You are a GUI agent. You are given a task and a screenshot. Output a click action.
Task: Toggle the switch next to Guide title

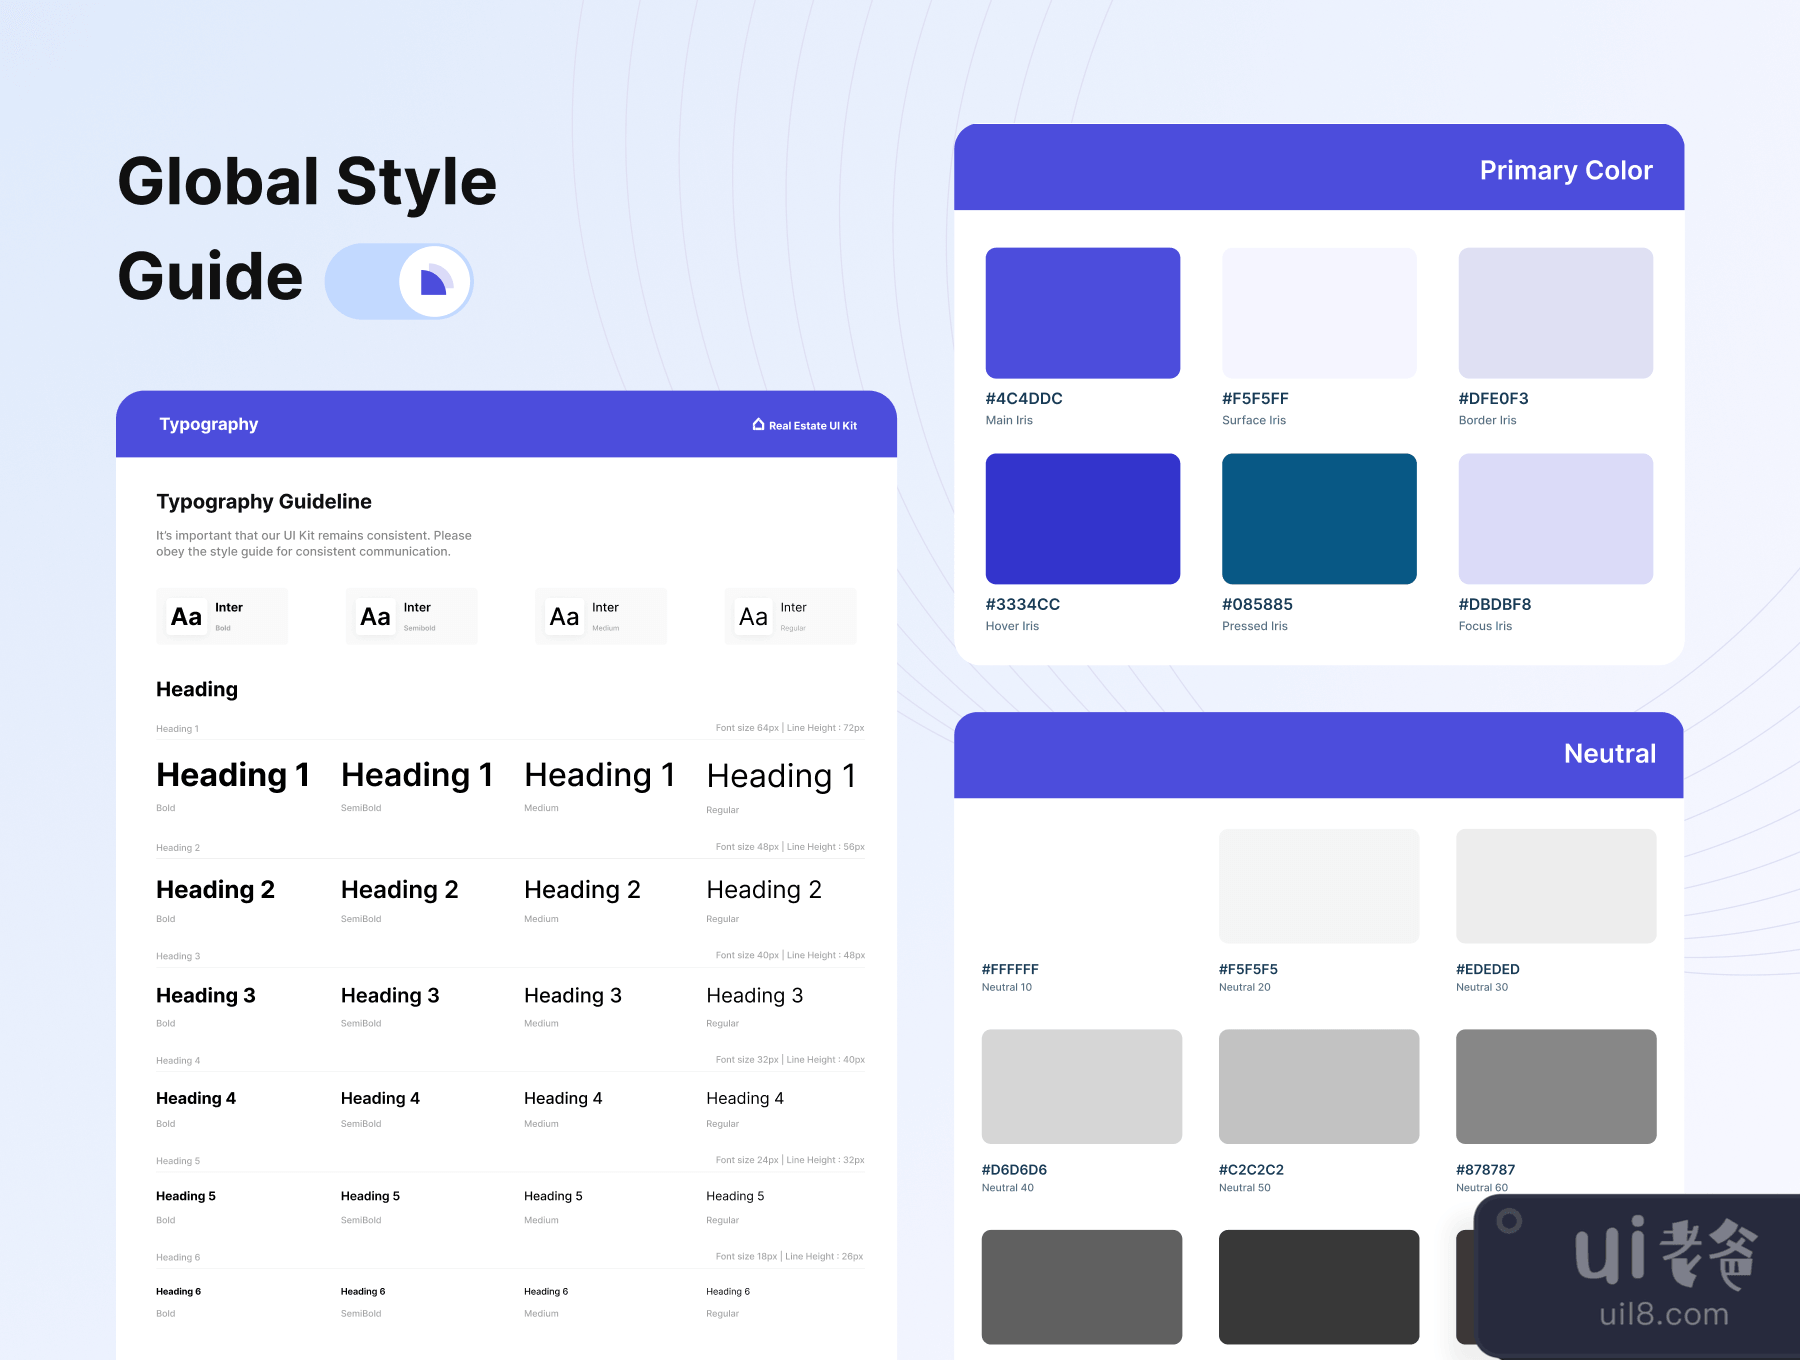[399, 281]
